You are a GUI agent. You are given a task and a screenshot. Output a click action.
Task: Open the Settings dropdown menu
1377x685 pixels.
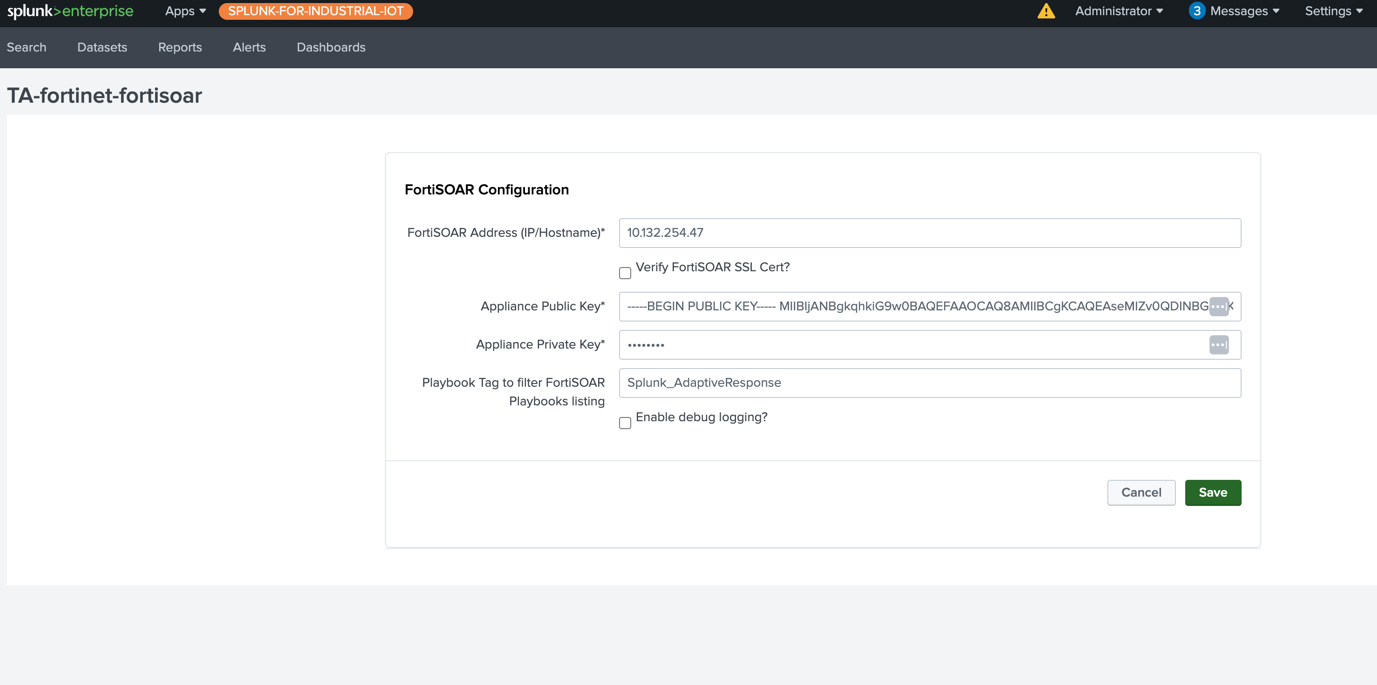1333,11
